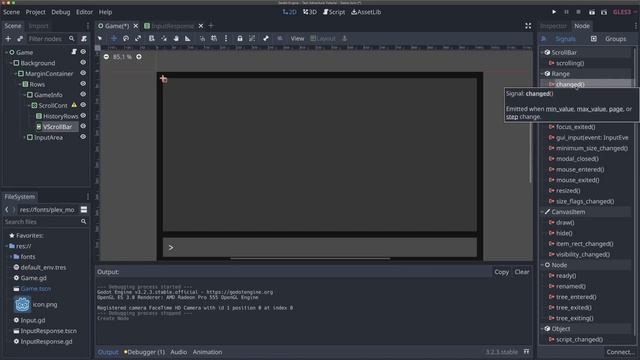640x360 pixels.
Task: Click ScrollCont warning triangle icon
Action: pyautogui.click(x=74, y=105)
